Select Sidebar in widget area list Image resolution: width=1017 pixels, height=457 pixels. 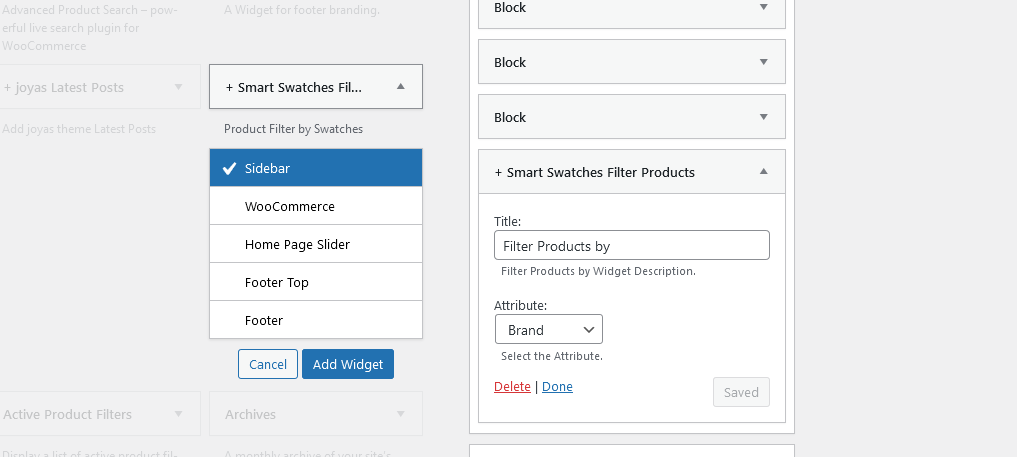click(315, 168)
